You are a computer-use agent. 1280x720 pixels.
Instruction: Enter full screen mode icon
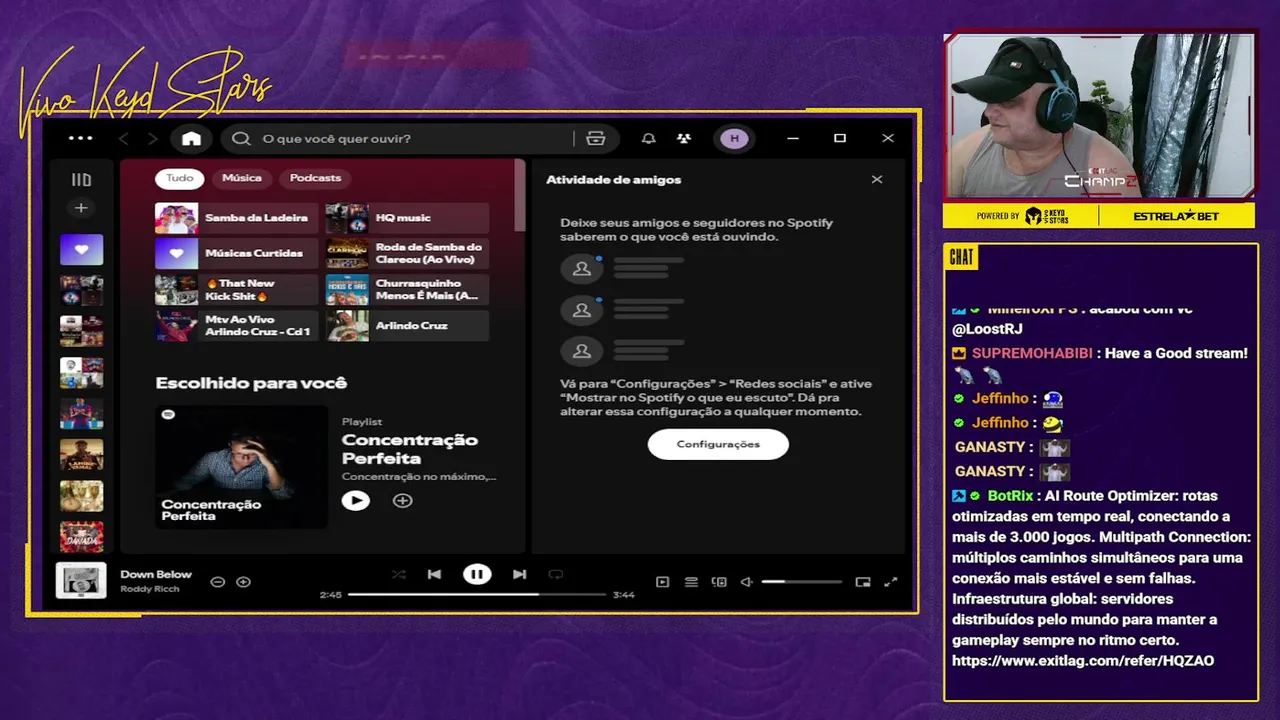point(891,581)
